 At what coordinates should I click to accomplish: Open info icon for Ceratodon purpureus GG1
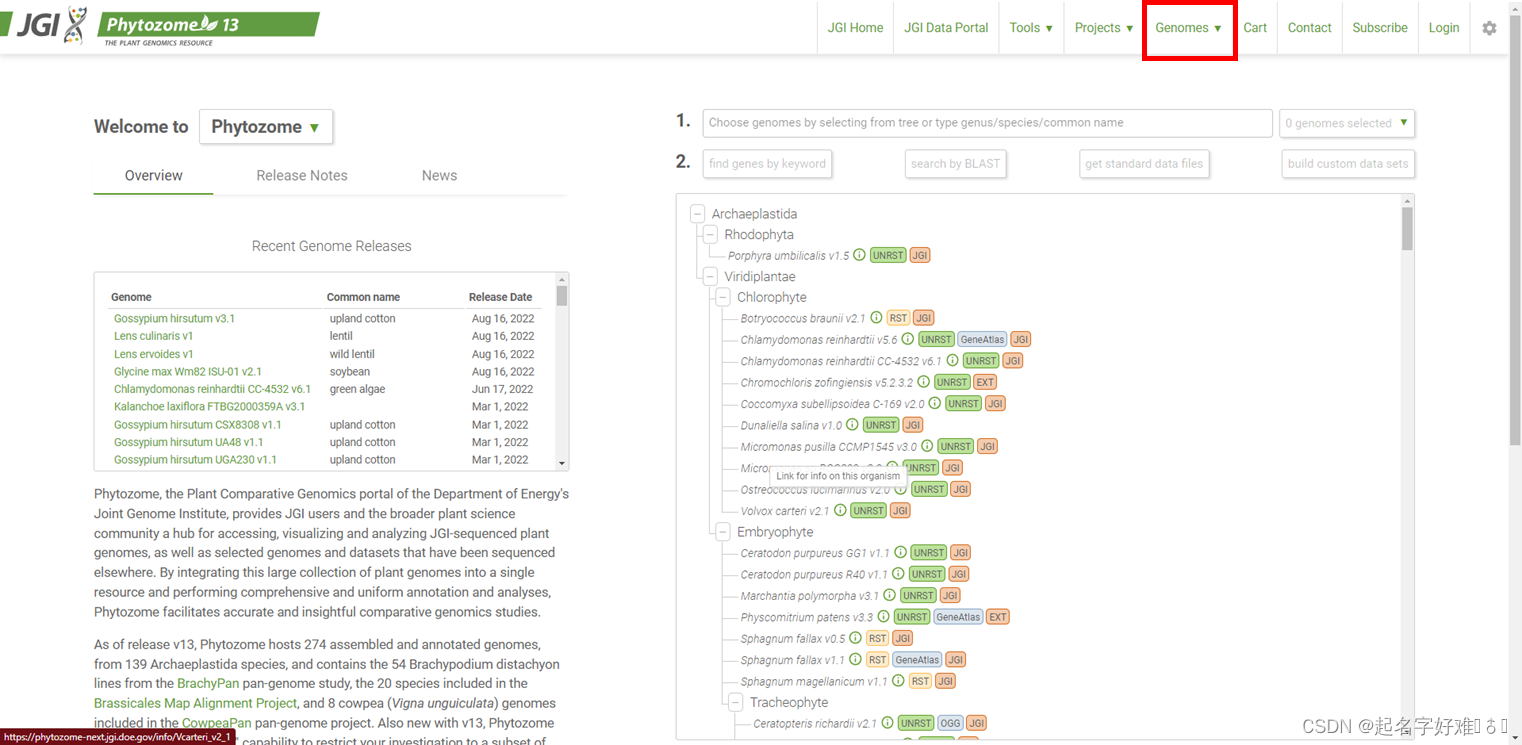pos(900,552)
